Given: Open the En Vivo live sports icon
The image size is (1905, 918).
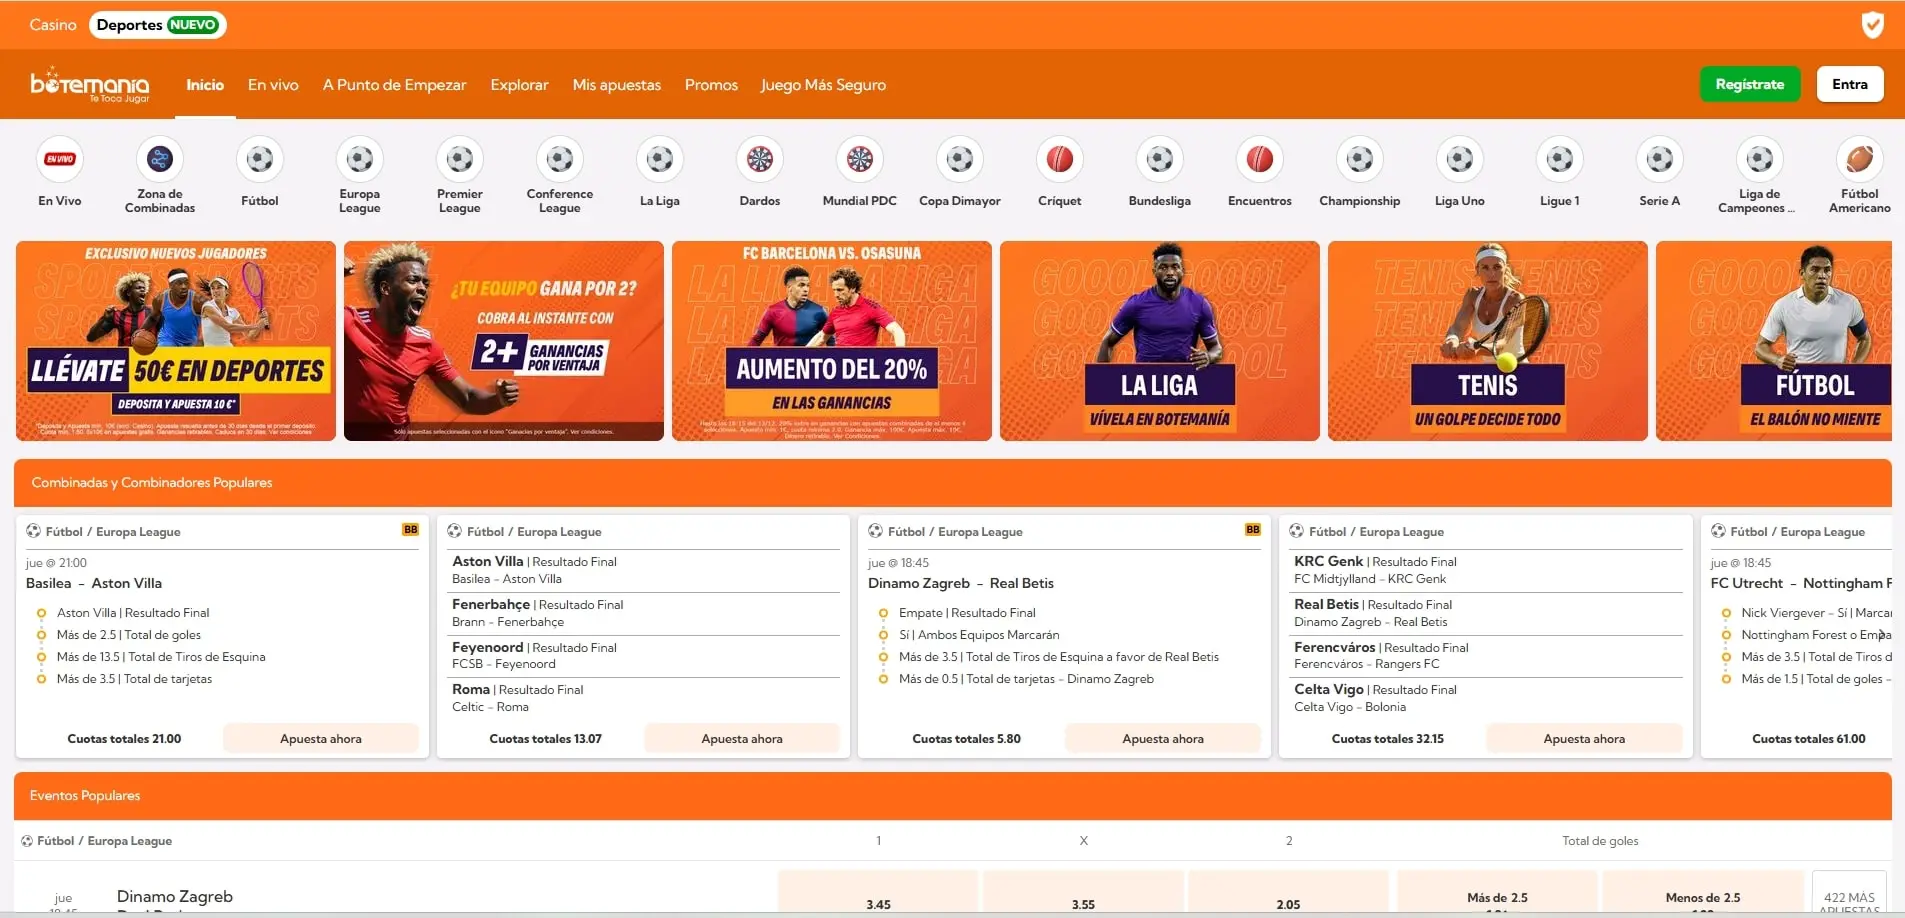Looking at the screenshot, I should coord(60,160).
